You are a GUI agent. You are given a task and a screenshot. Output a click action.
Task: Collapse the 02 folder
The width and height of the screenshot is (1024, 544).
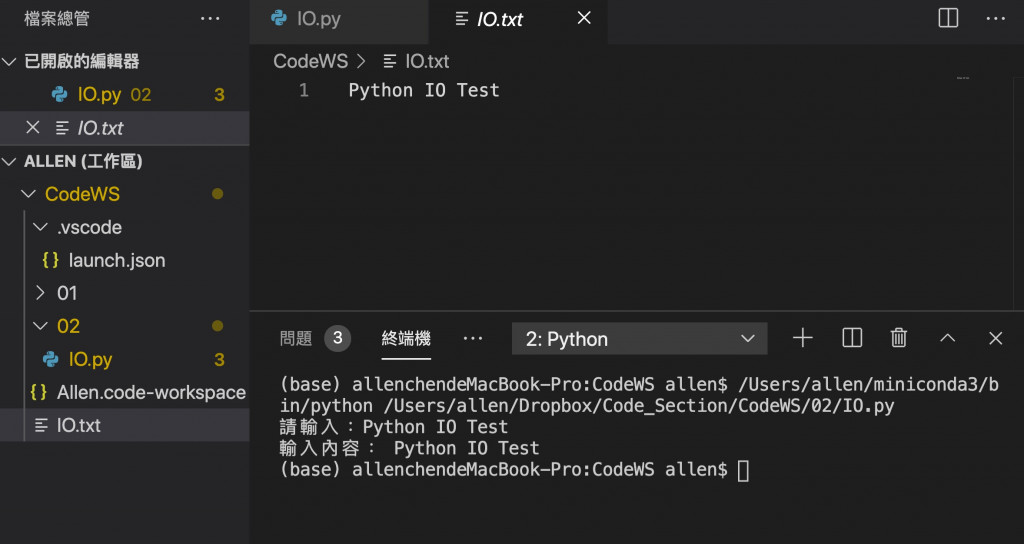pos(68,326)
